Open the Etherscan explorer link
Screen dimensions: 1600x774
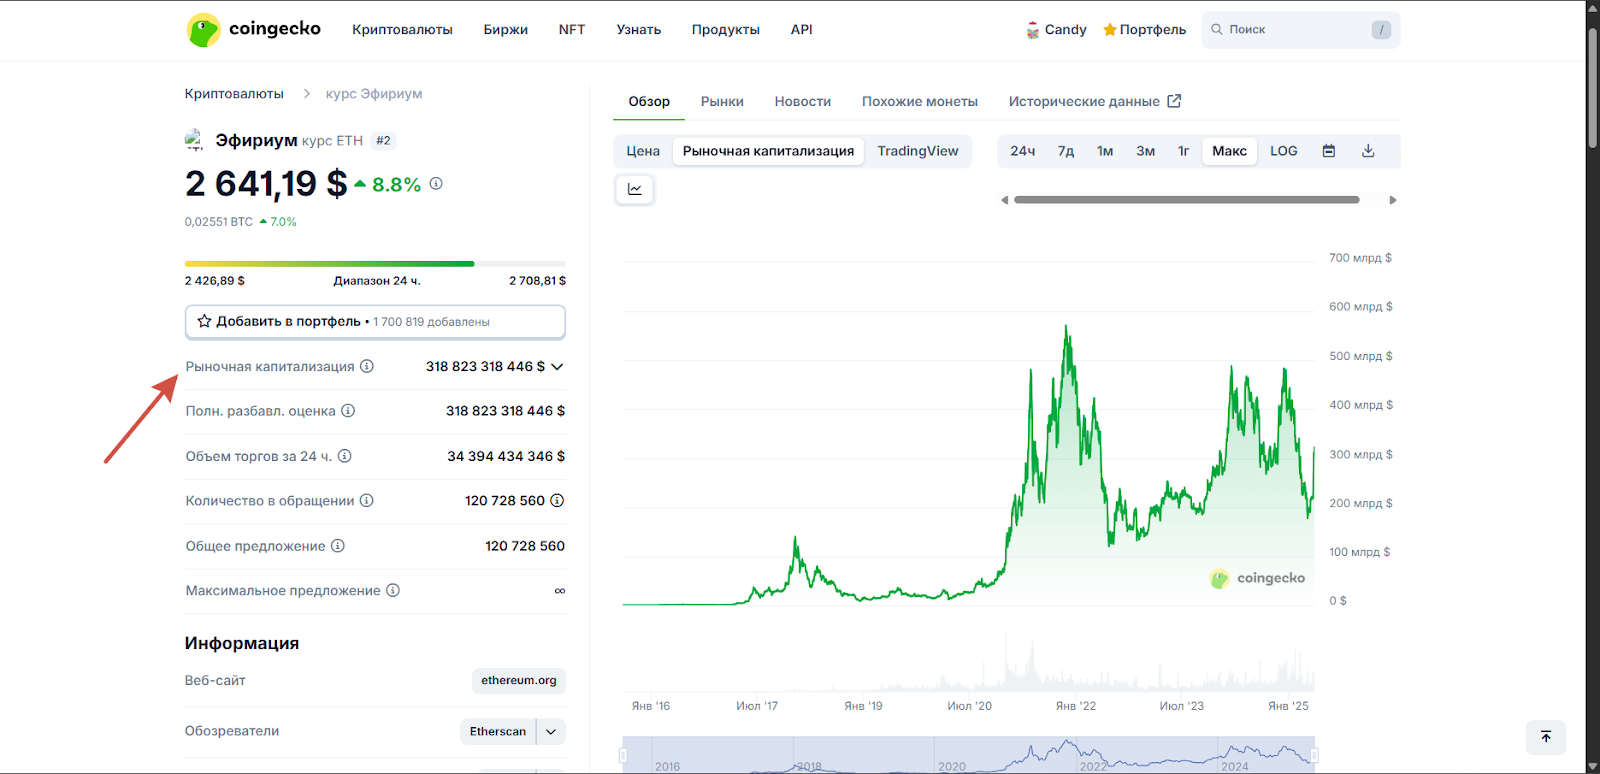pyautogui.click(x=498, y=732)
